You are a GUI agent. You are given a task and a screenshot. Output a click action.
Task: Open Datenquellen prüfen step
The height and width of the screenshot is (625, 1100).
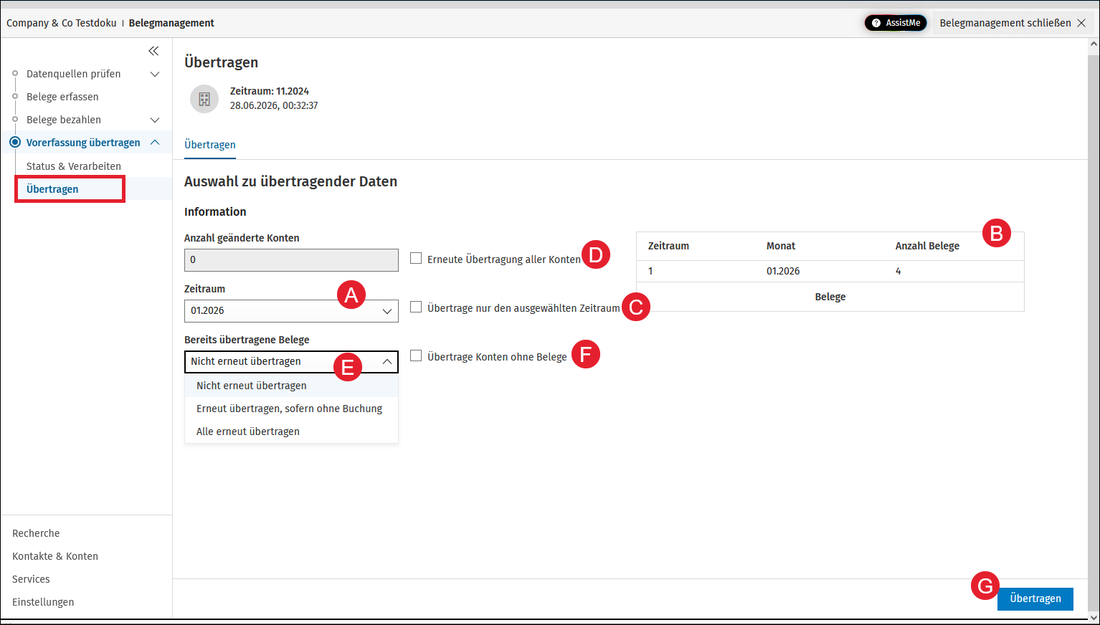click(74, 74)
